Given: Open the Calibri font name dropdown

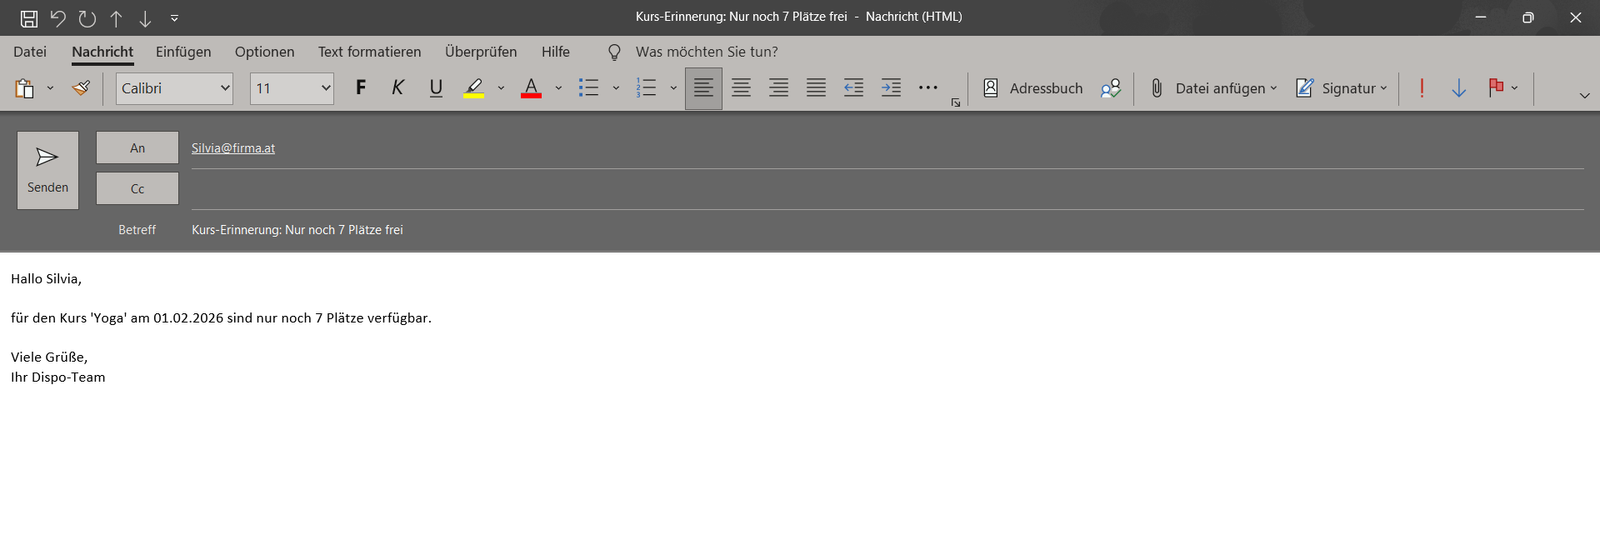Looking at the screenshot, I should [225, 88].
